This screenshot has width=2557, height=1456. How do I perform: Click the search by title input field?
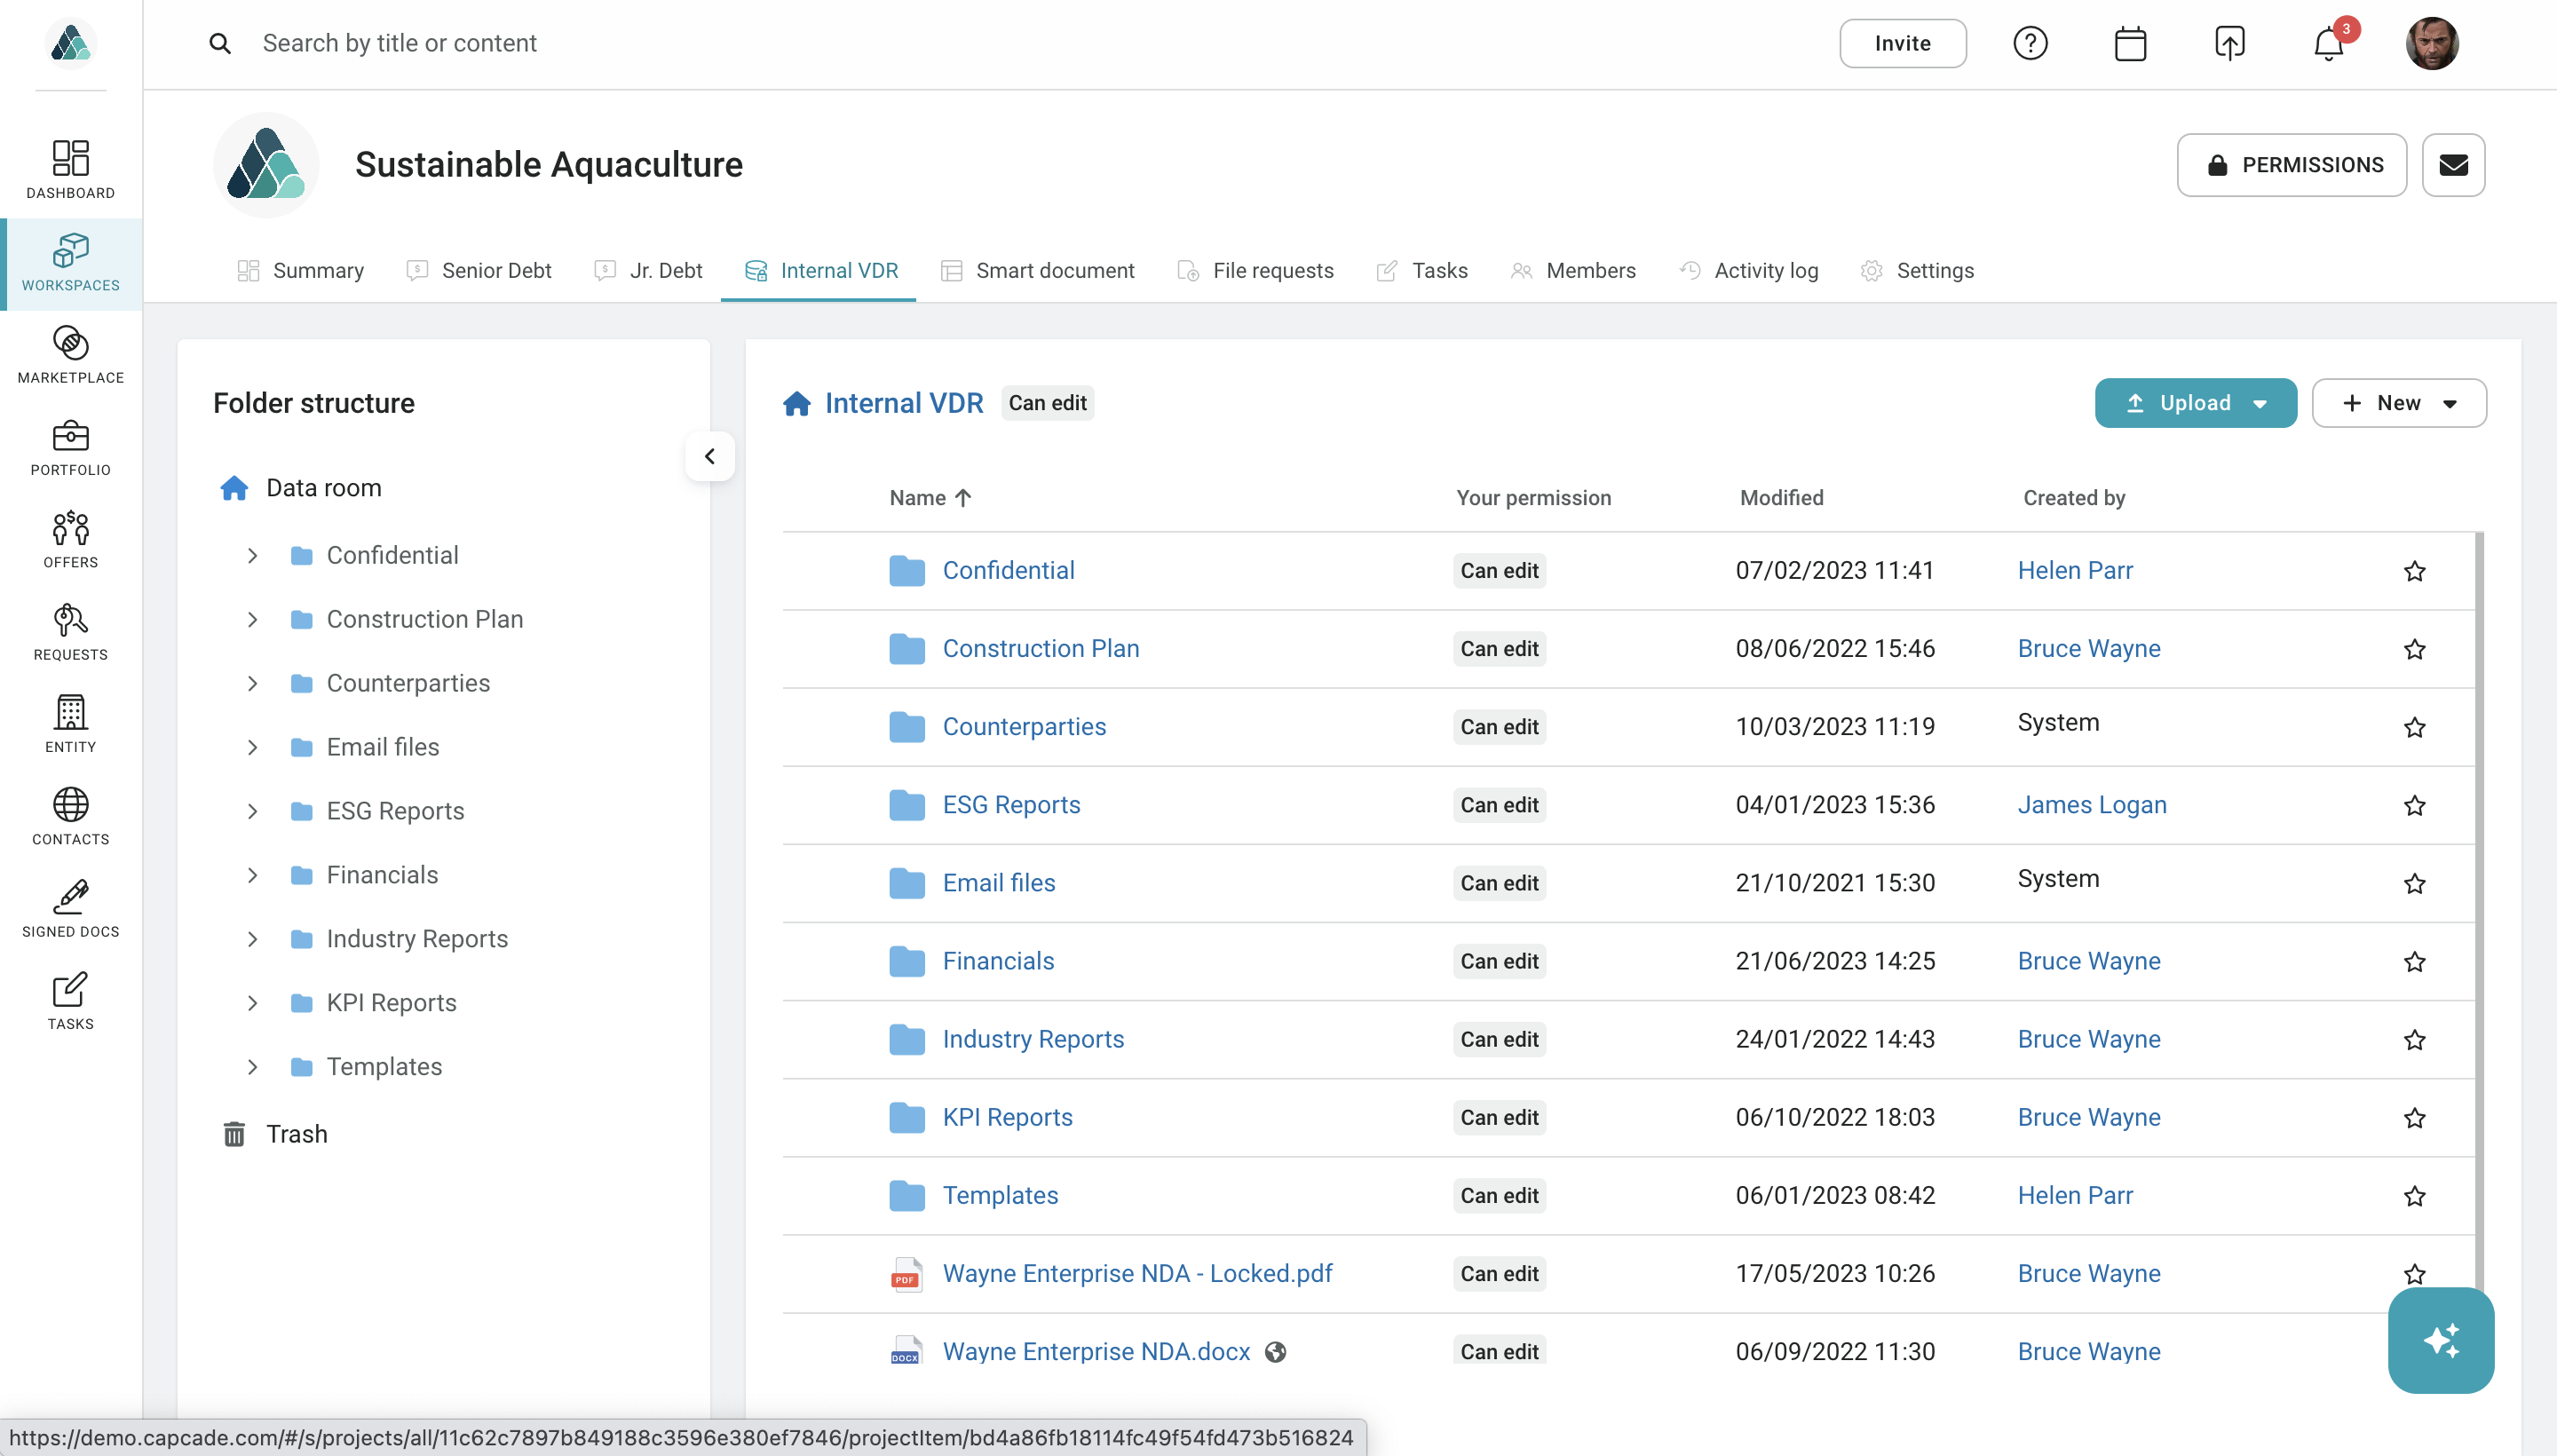[x=400, y=44]
